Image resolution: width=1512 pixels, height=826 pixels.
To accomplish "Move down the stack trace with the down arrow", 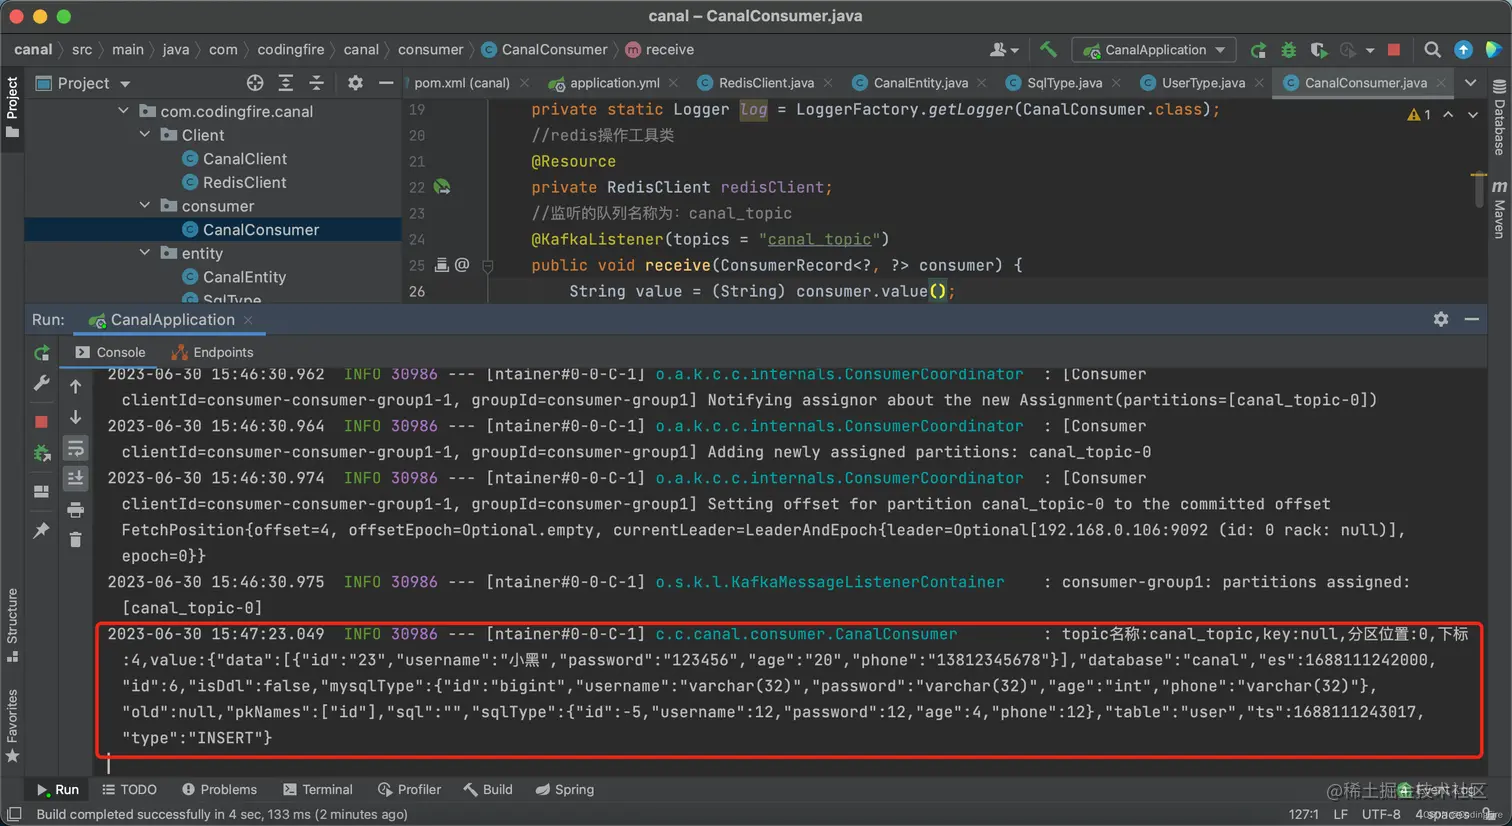I will click(x=75, y=417).
